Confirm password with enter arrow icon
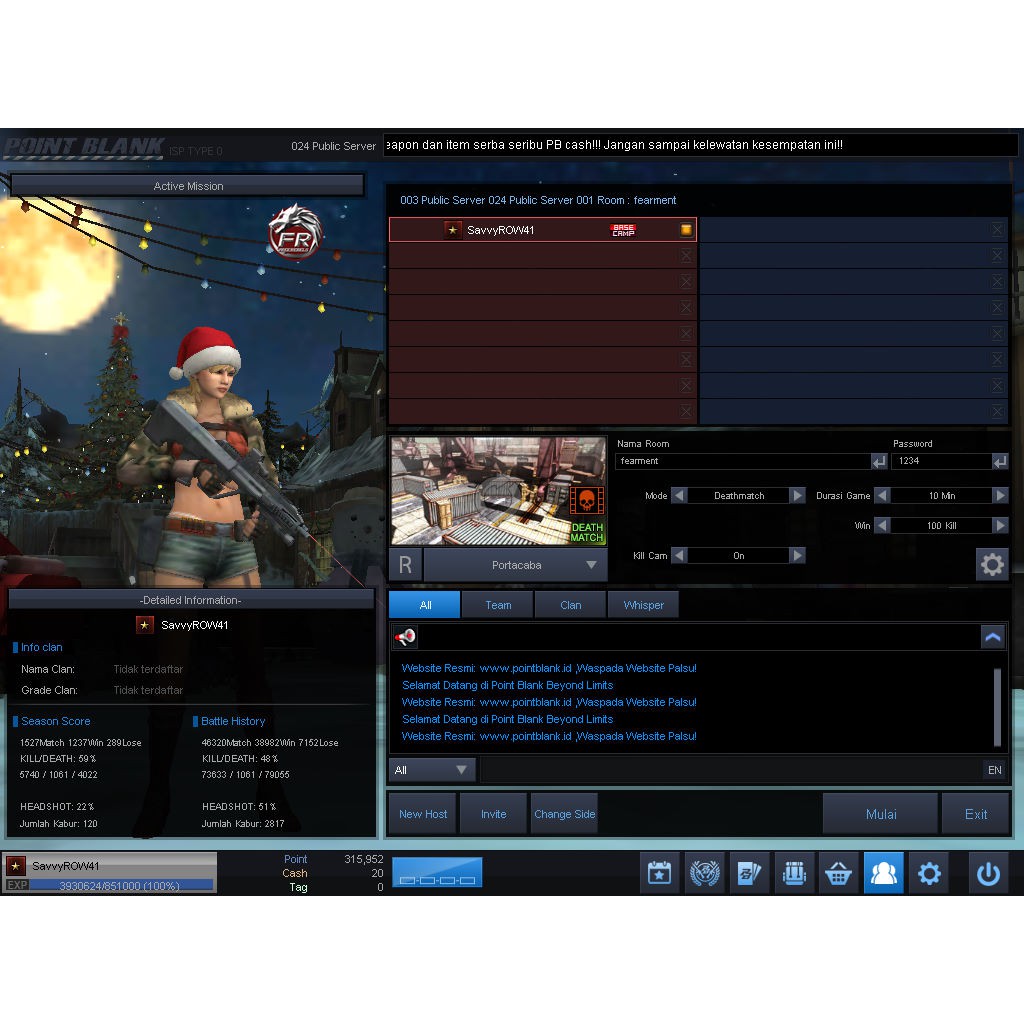 click(x=1000, y=461)
